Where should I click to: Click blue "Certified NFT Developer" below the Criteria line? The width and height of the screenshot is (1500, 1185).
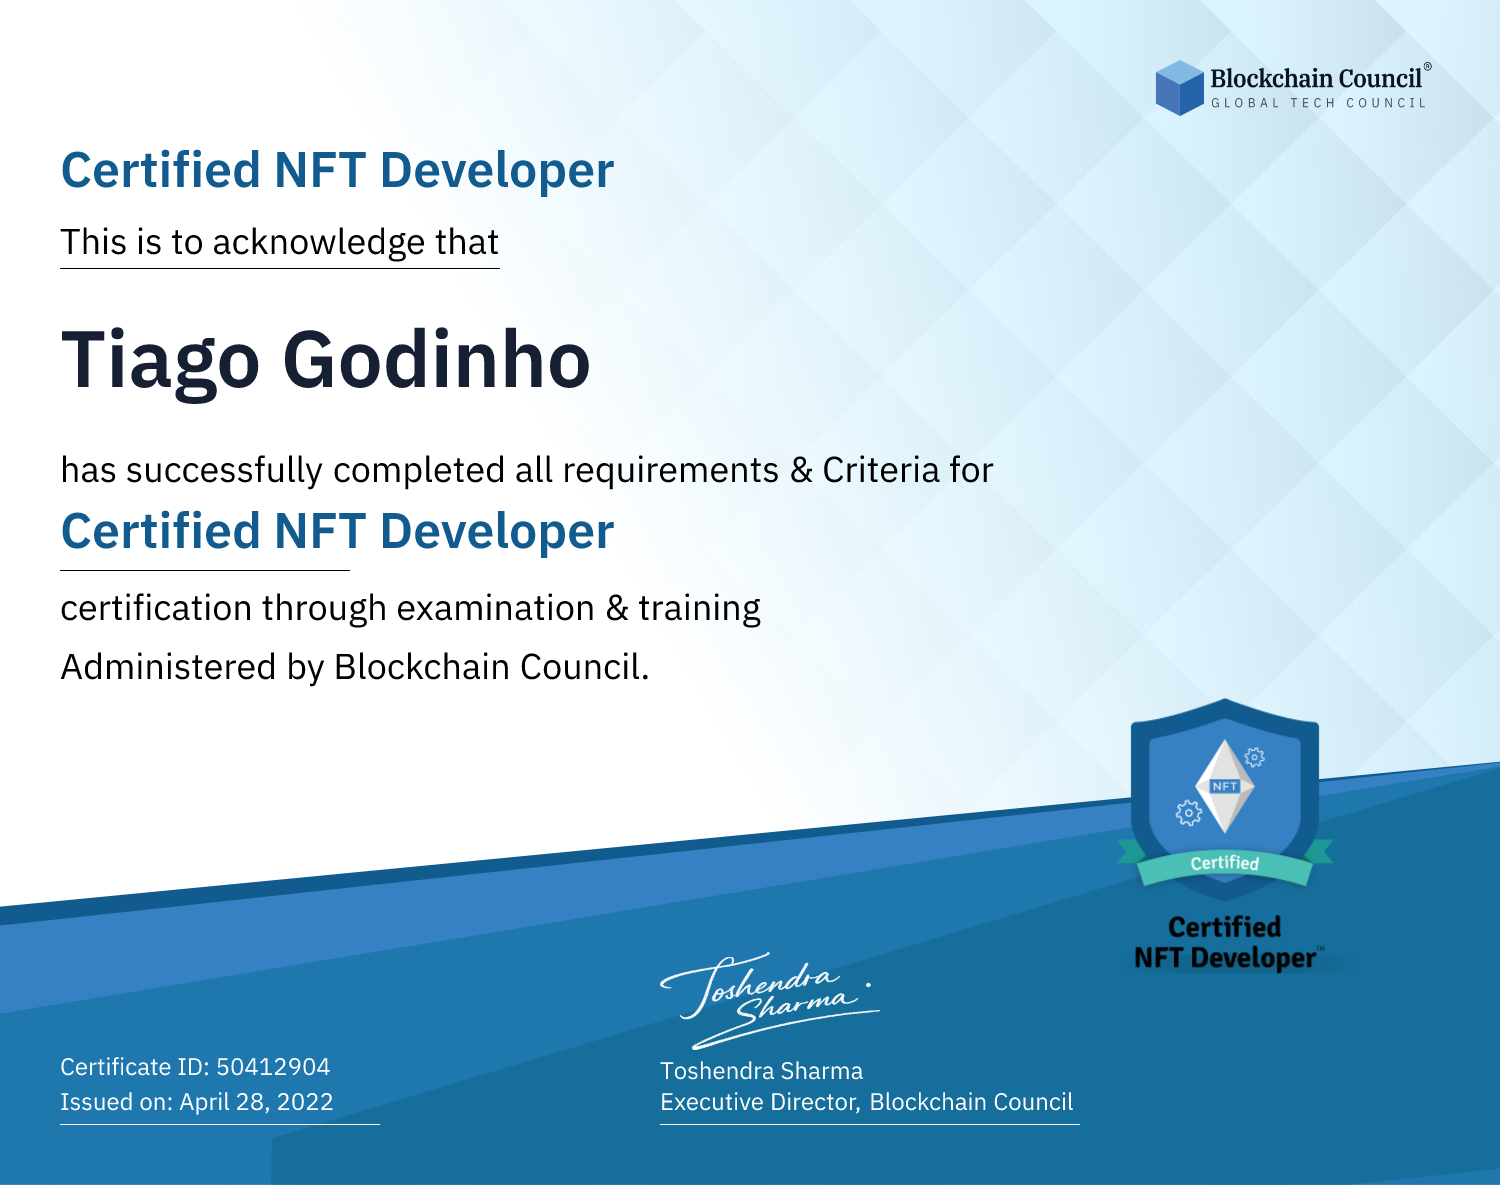337,531
